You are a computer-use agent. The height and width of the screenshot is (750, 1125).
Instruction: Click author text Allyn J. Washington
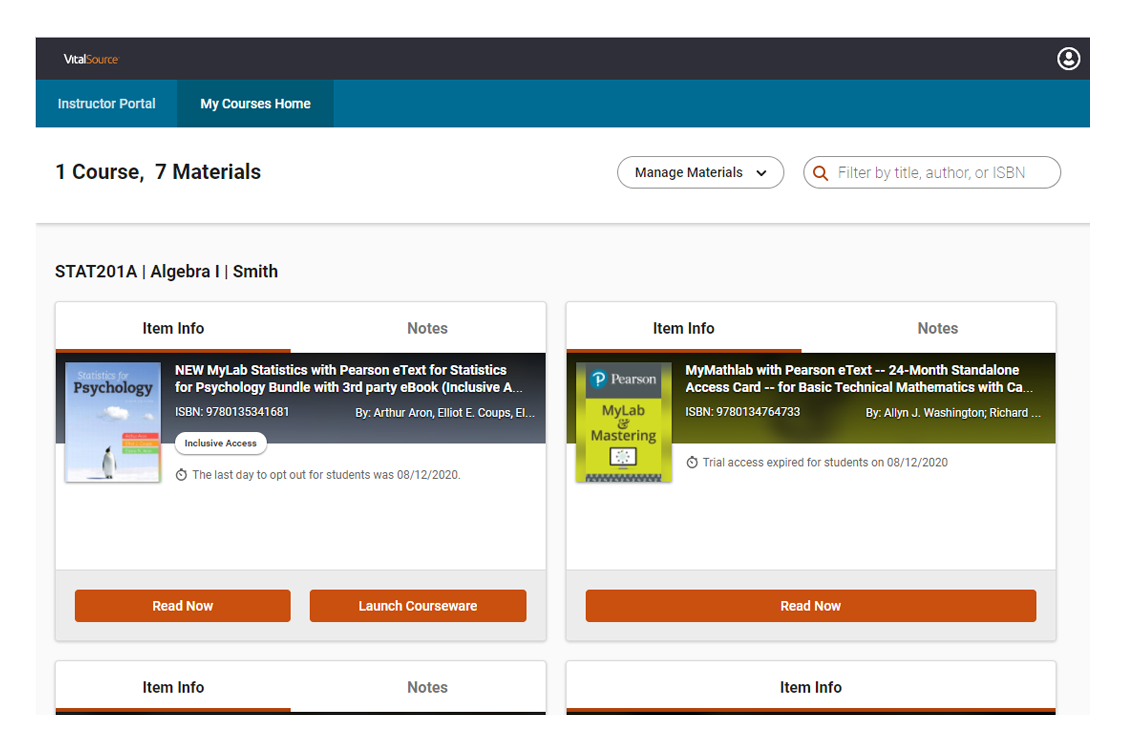[953, 413]
